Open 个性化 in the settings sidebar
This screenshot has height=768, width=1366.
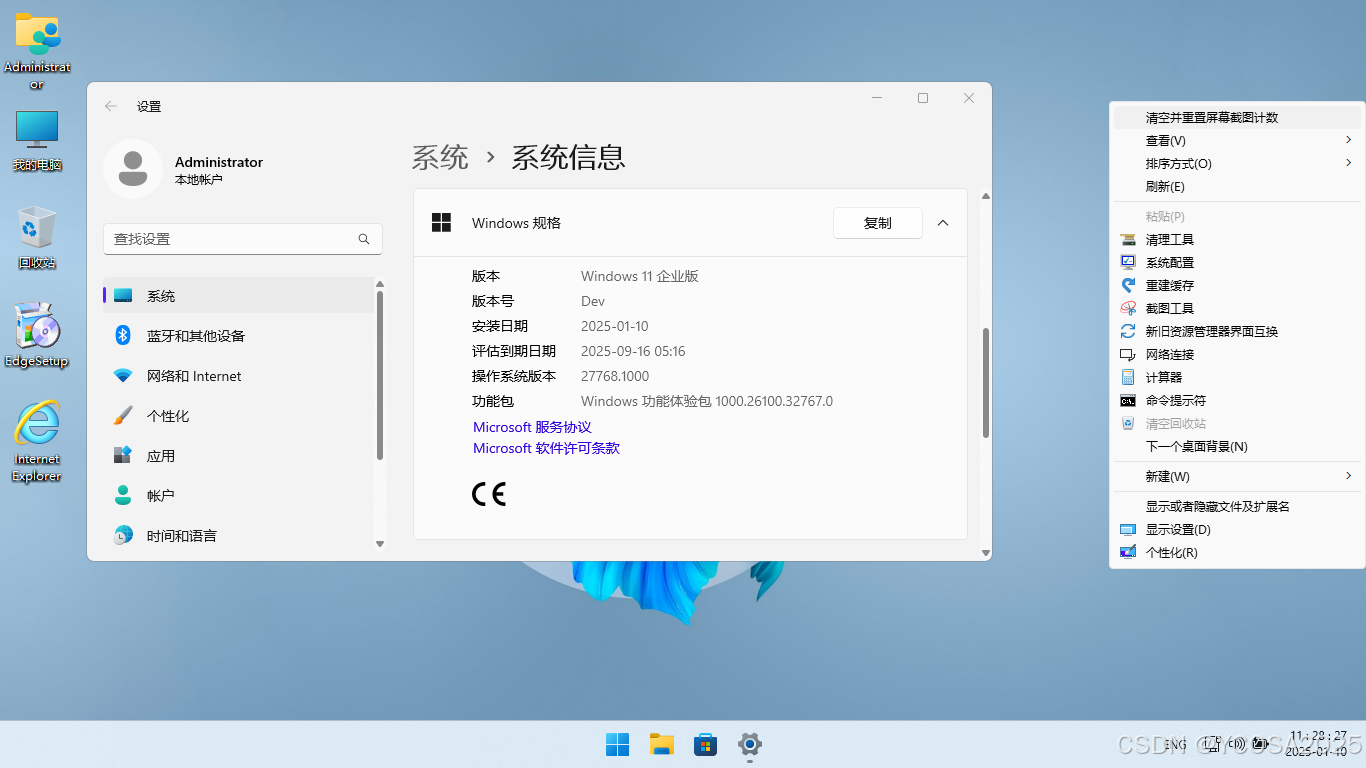click(x=238, y=416)
